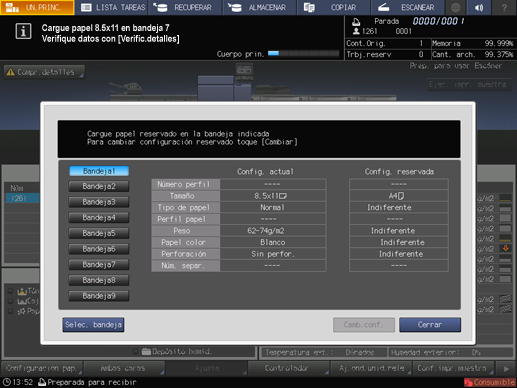Click Papel color Blanco value

(x=273, y=242)
